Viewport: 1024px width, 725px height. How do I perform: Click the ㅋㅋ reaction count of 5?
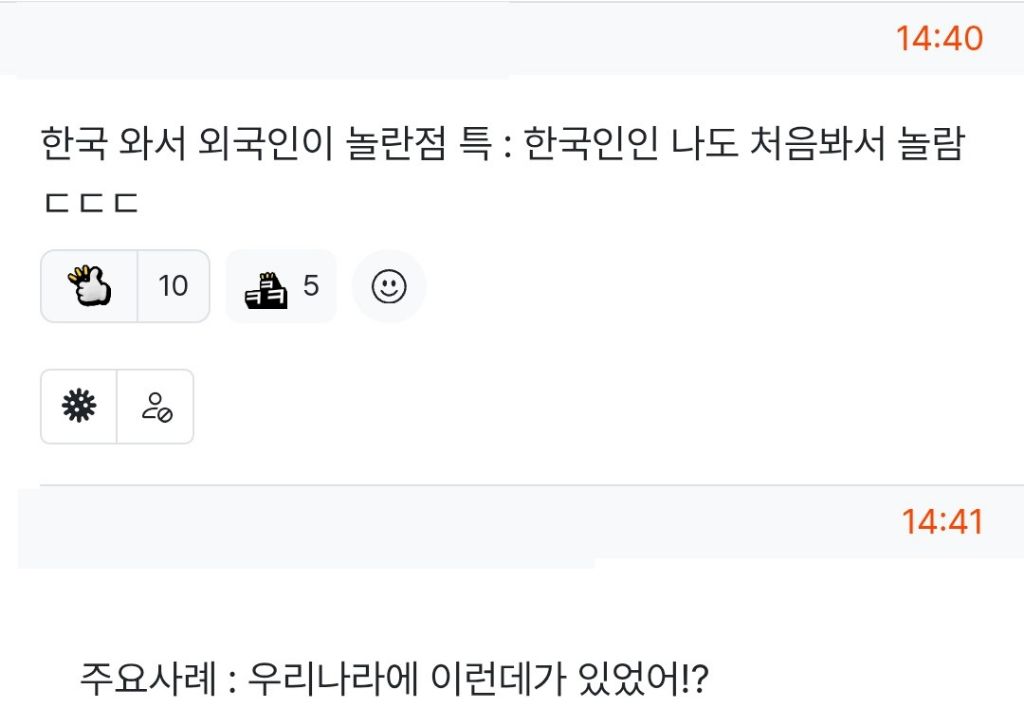(311, 286)
